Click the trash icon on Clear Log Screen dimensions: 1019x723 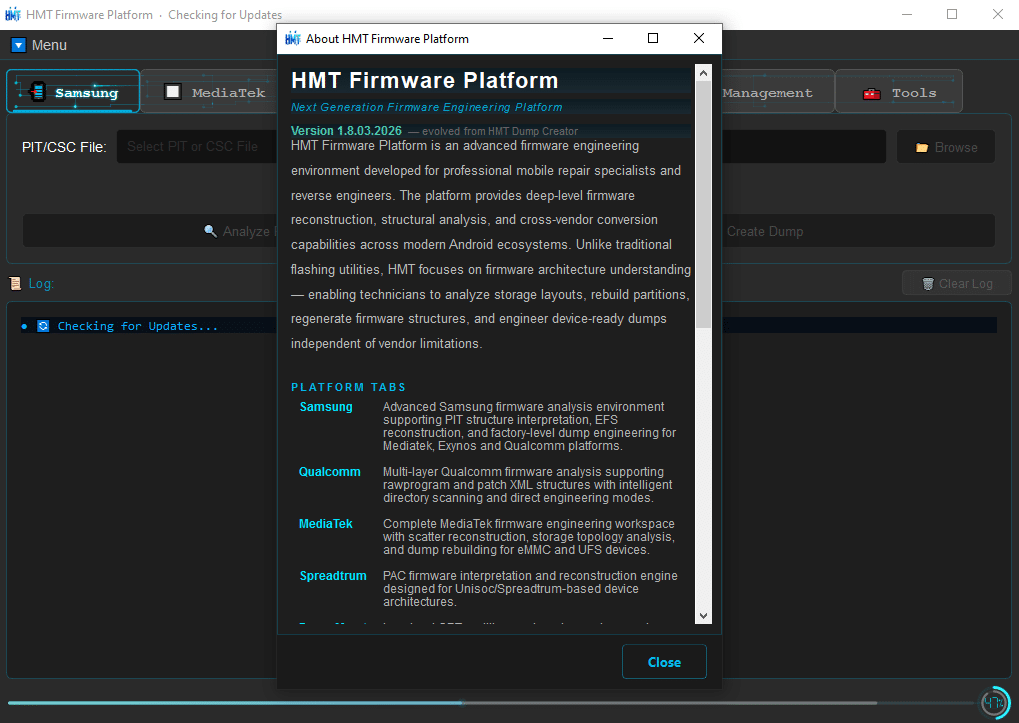pos(927,284)
